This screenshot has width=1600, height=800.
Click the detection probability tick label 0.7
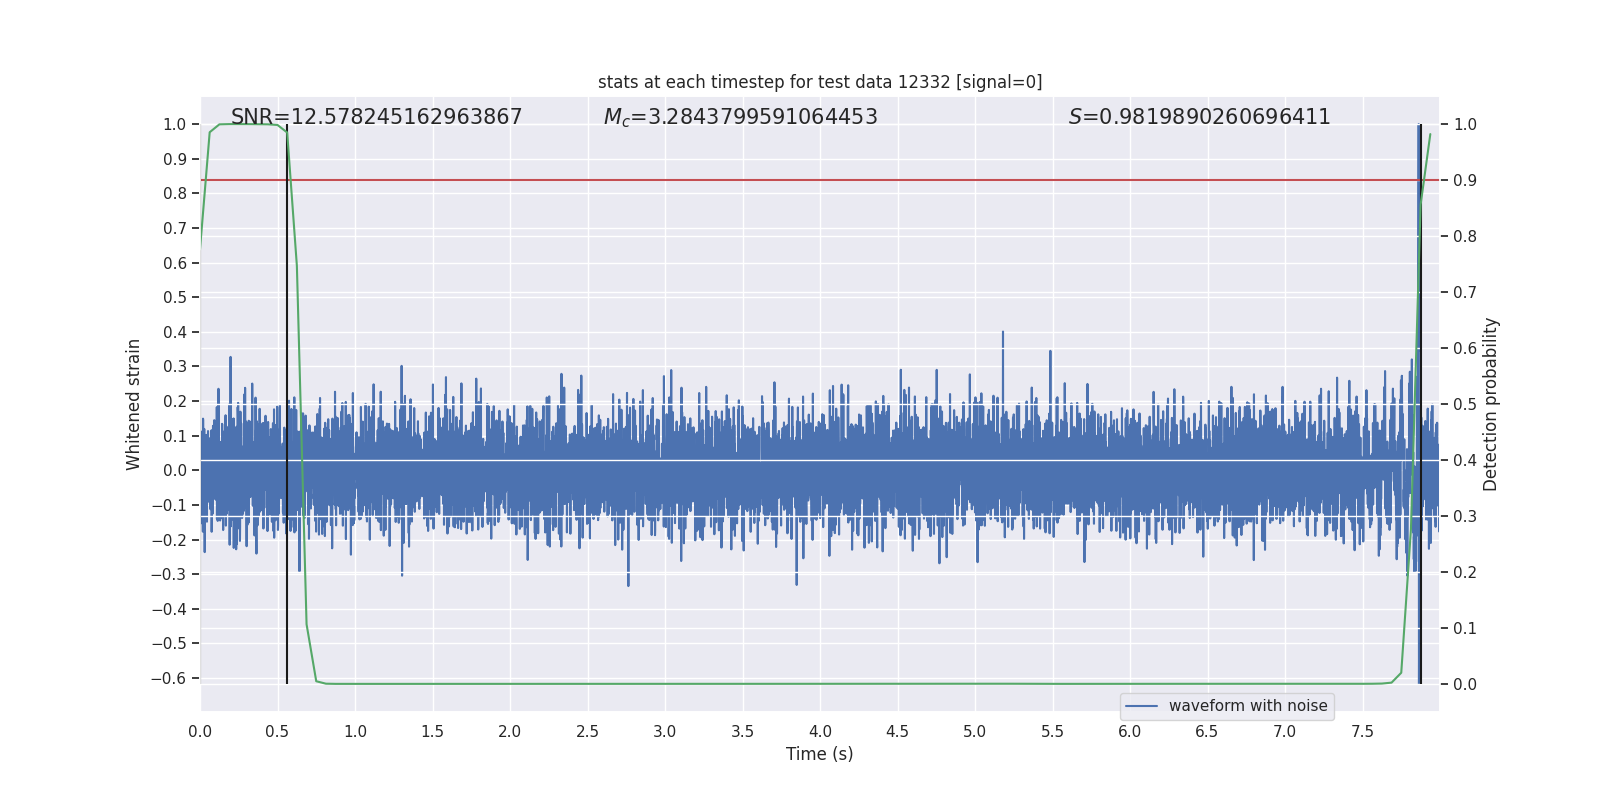[x=1465, y=293]
